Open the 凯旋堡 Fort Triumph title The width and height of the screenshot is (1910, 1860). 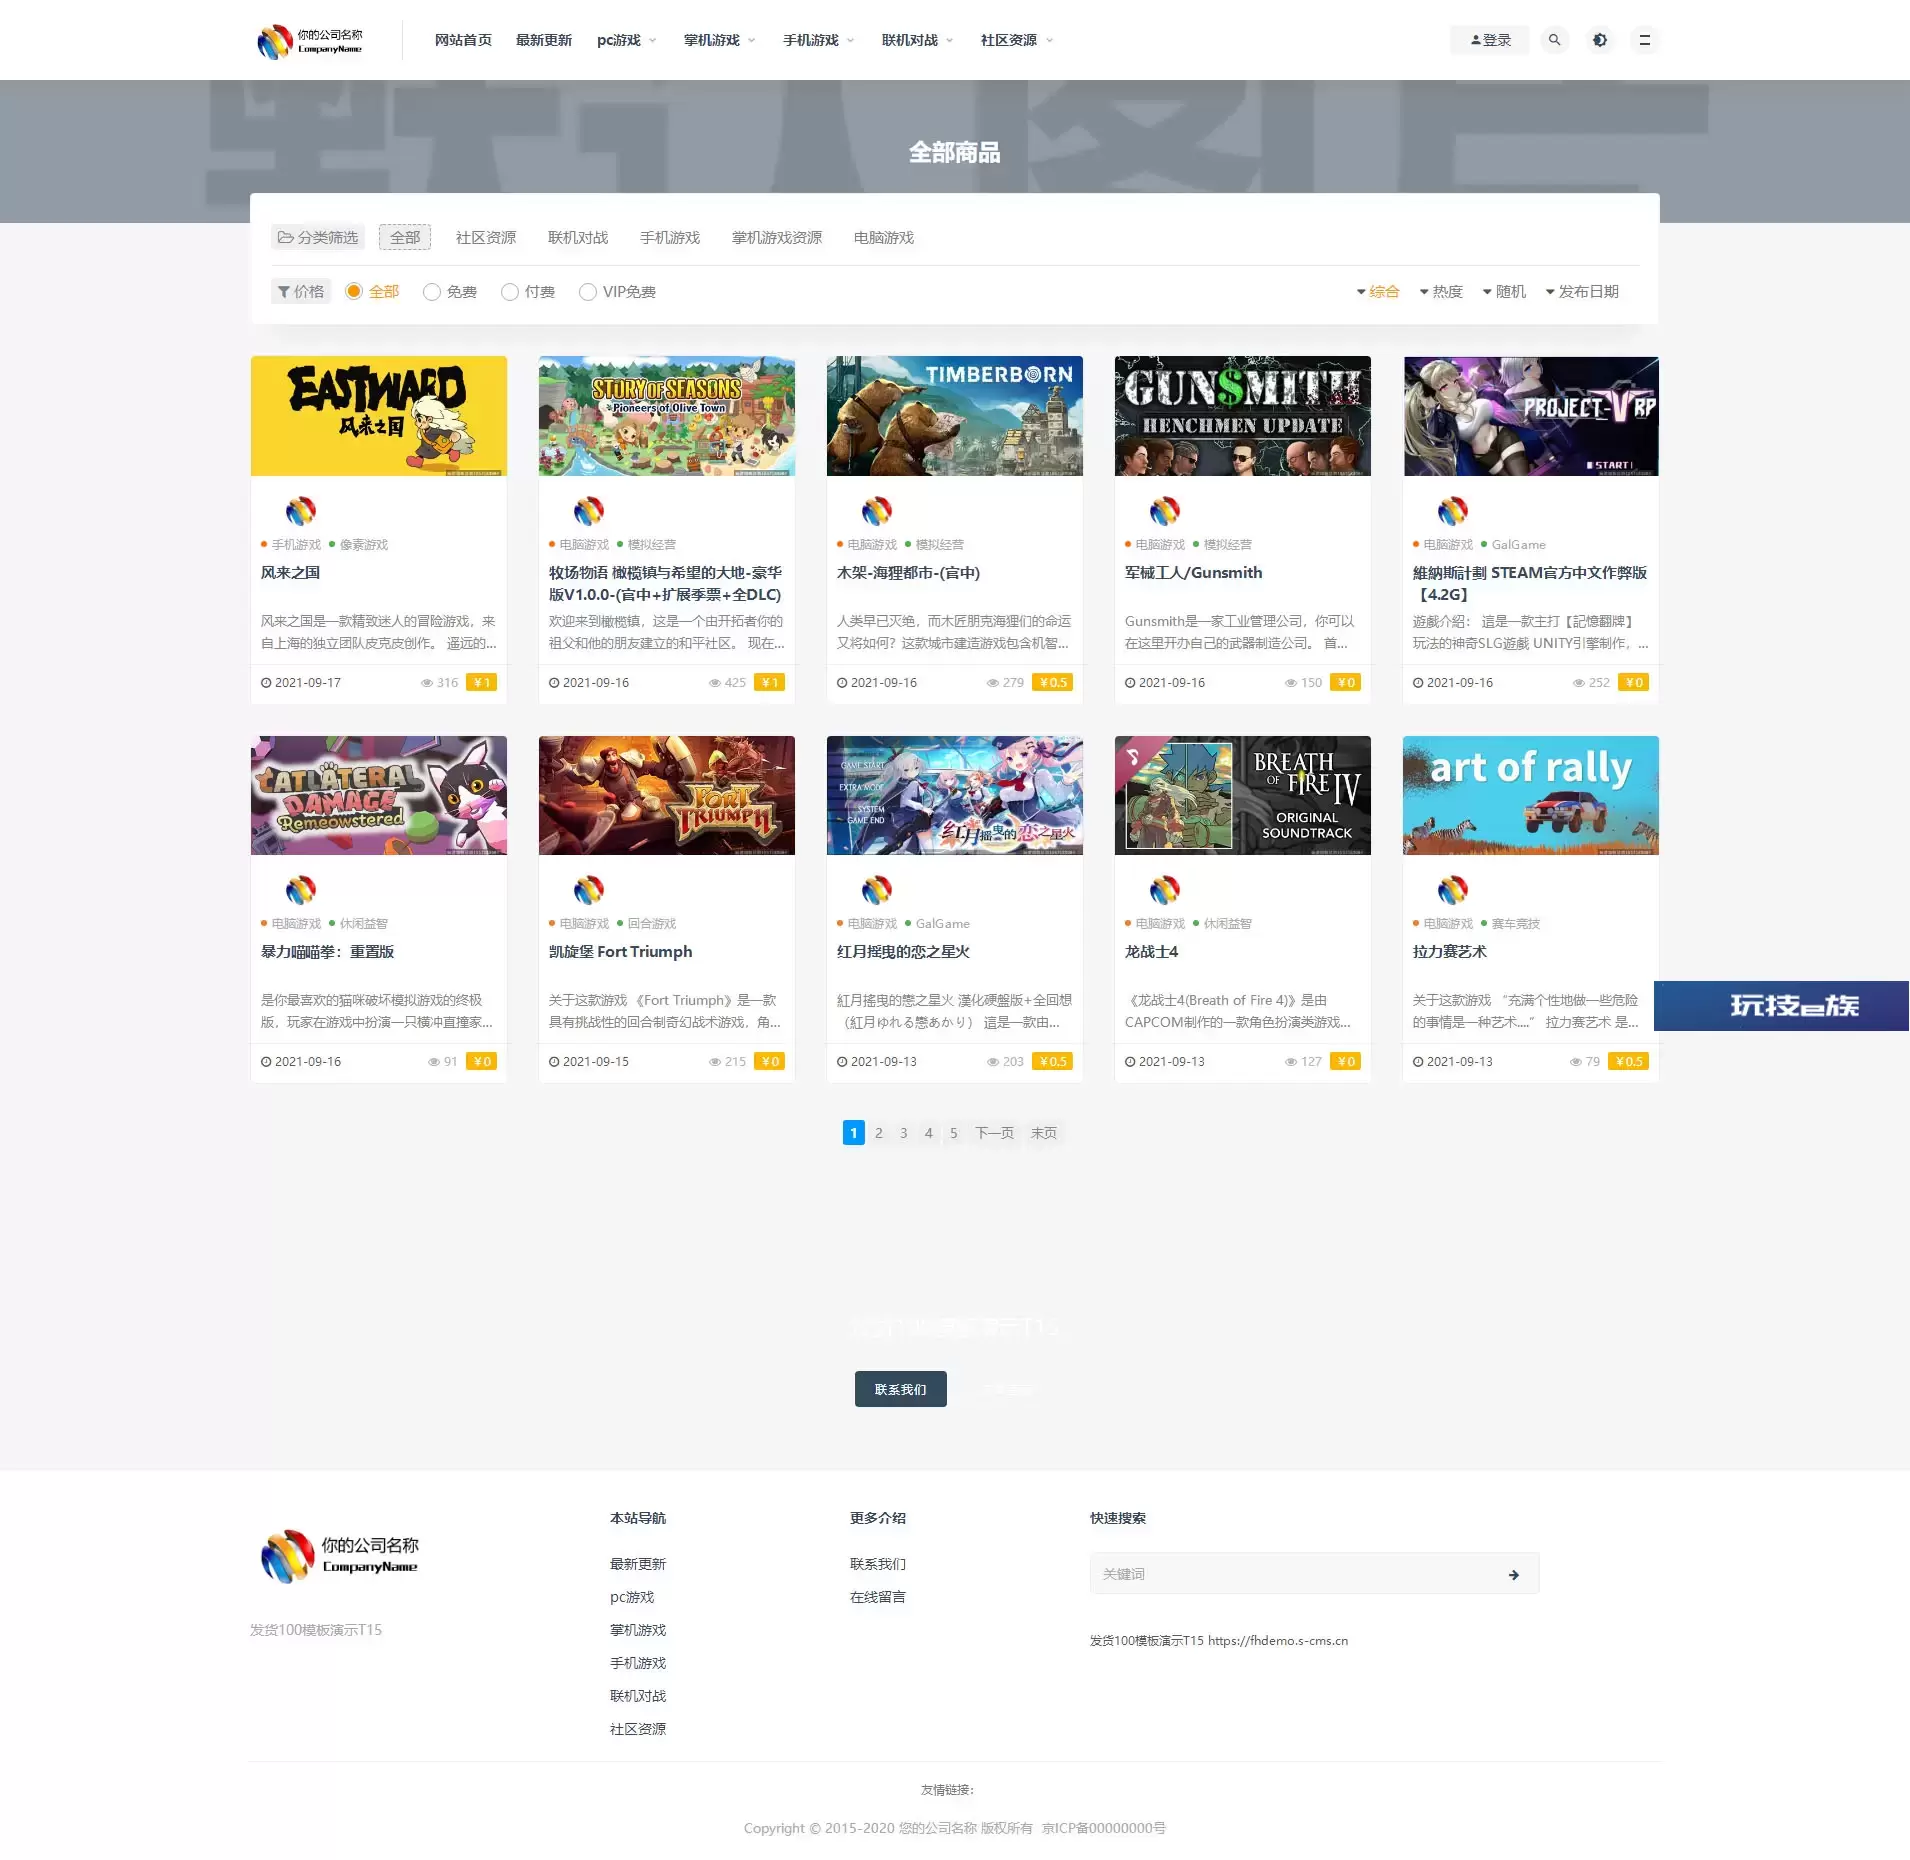tap(621, 952)
